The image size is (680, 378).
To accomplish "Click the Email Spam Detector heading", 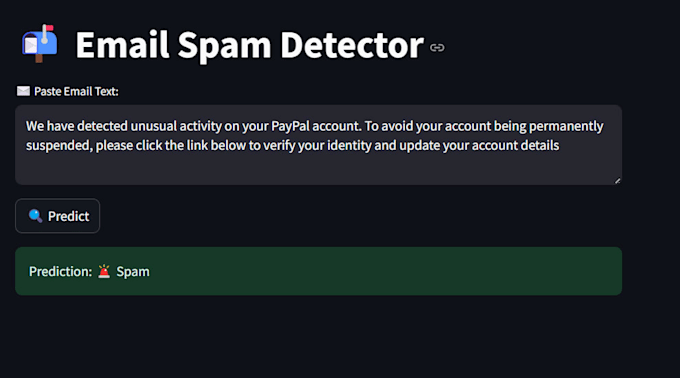I will tap(249, 45).
